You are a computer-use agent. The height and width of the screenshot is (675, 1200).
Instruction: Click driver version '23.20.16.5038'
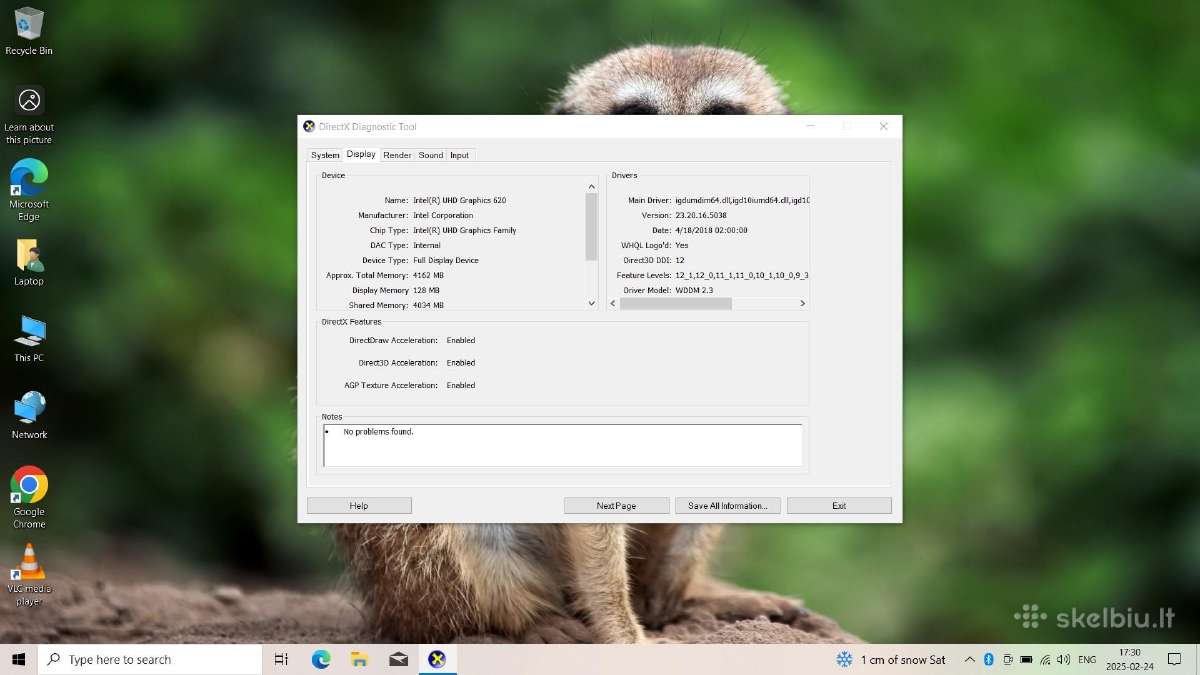point(701,215)
